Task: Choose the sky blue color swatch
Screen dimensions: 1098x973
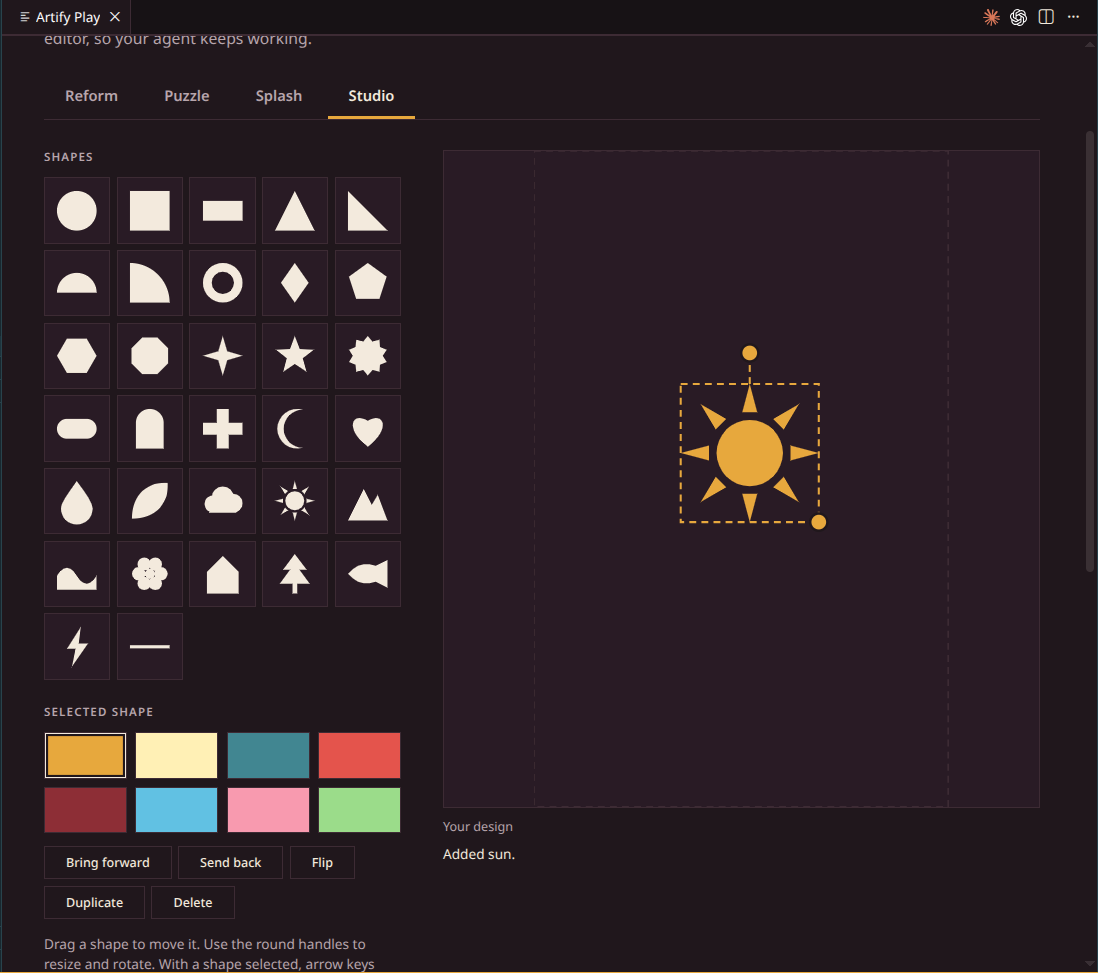Action: (176, 810)
